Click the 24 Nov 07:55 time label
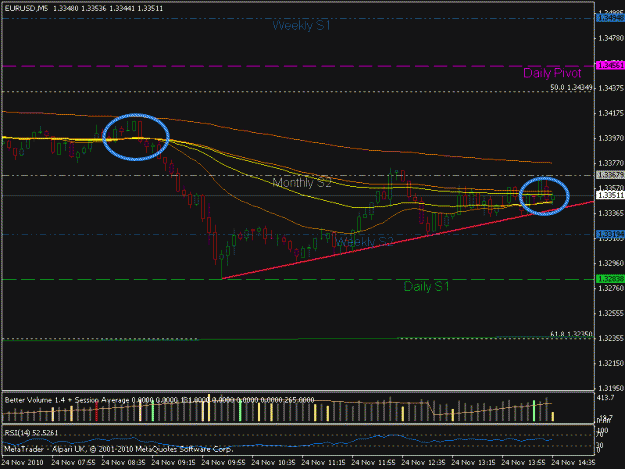 tap(73, 463)
